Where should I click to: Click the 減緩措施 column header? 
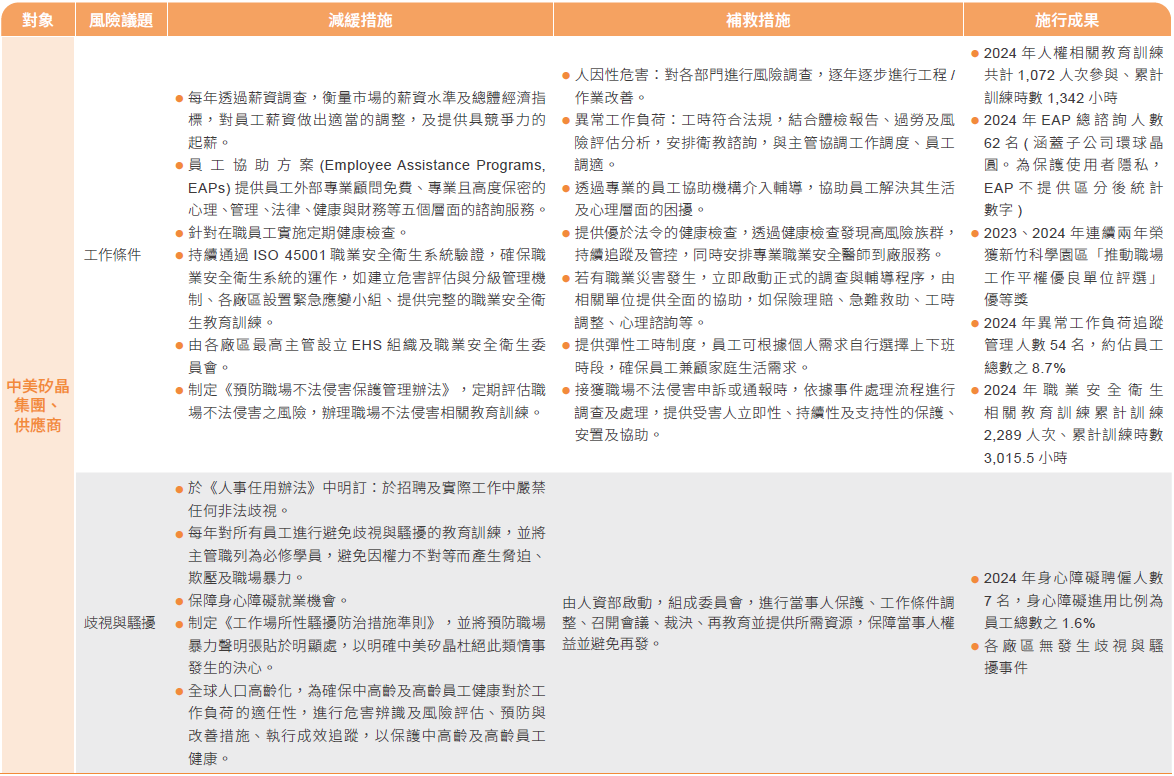pos(360,20)
